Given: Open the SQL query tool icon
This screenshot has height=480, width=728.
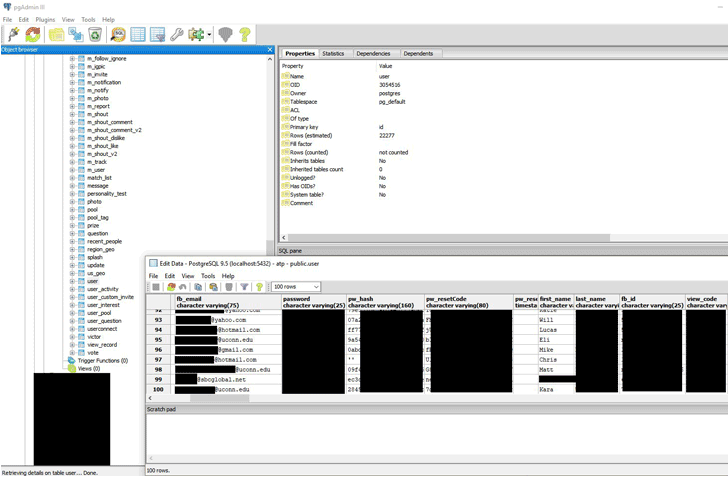Looking at the screenshot, I should (118, 34).
